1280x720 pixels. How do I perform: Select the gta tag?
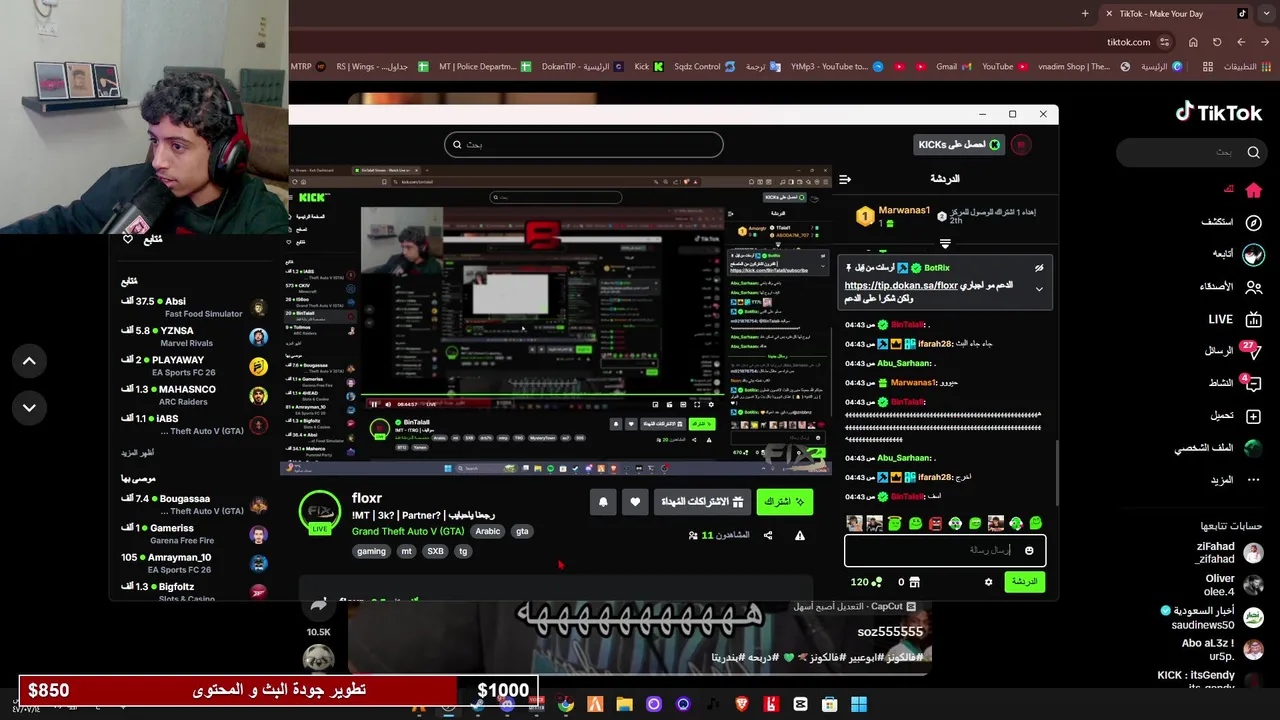[522, 532]
